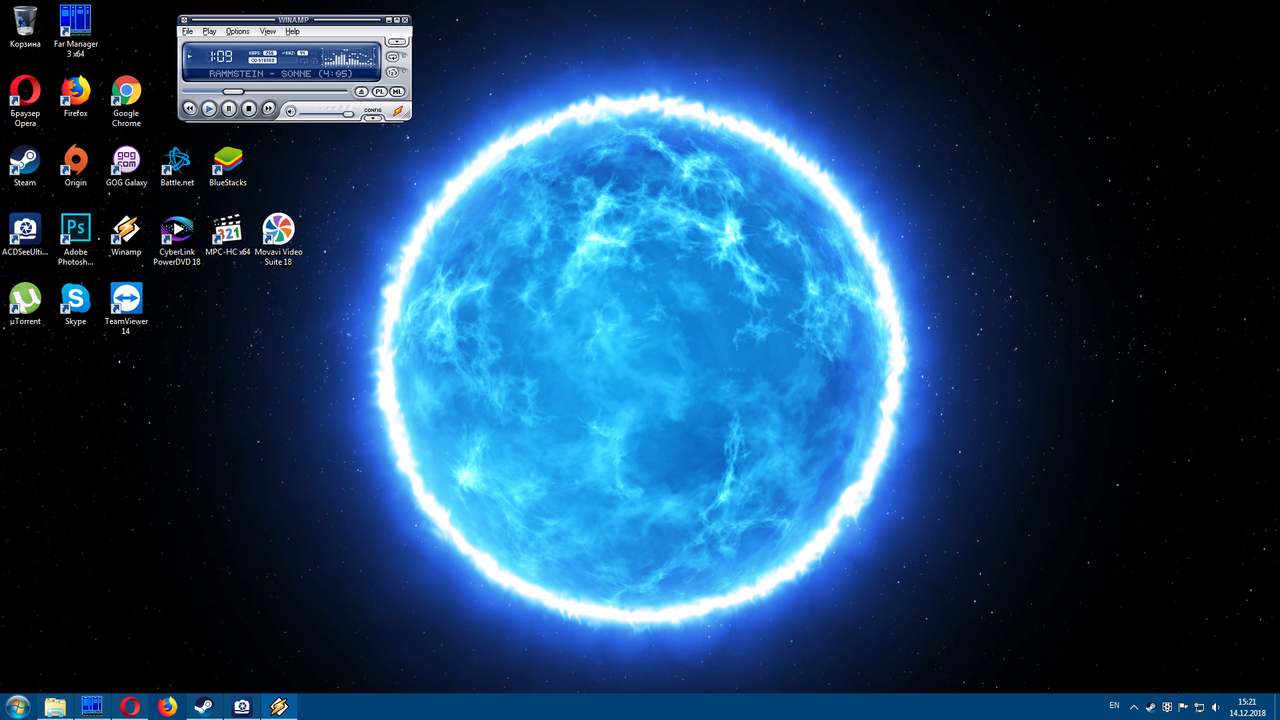The height and width of the screenshot is (720, 1280).
Task: Open the dropdown arrow above the repeat button
Action: [x=397, y=42]
